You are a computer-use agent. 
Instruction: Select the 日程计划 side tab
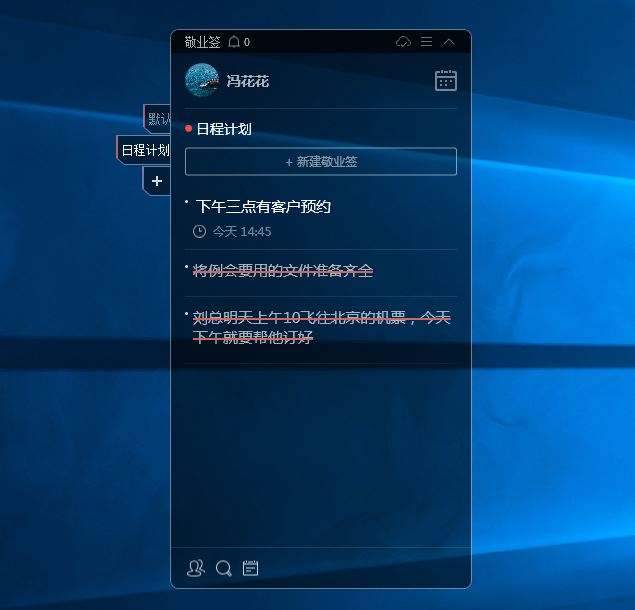pos(144,150)
